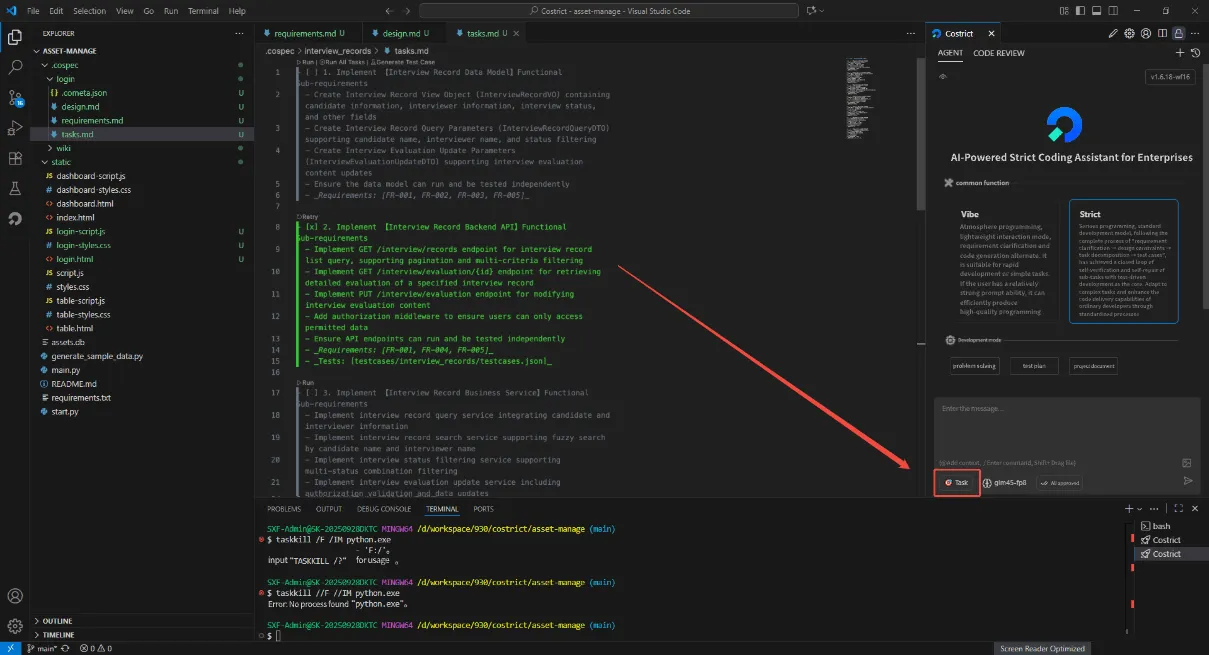
Task: Open the Search view in activity bar
Action: point(15,69)
